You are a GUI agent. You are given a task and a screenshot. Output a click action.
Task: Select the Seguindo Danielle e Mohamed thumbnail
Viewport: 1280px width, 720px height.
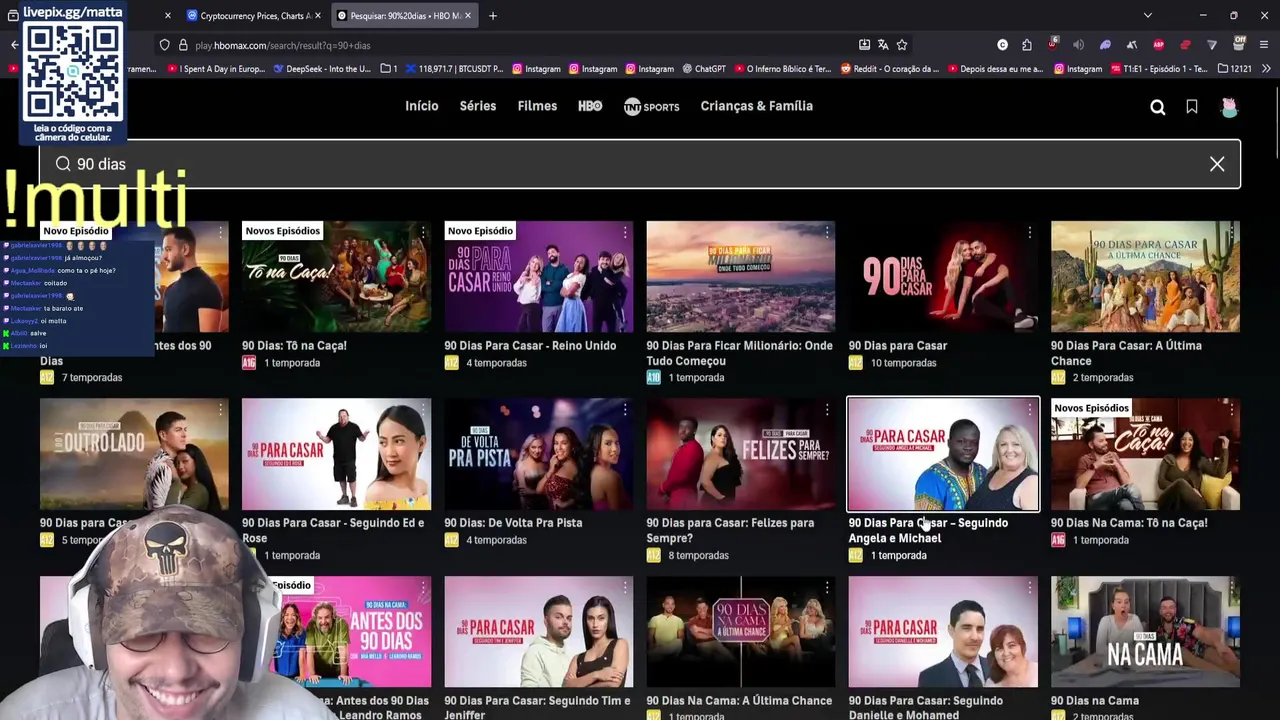point(943,631)
